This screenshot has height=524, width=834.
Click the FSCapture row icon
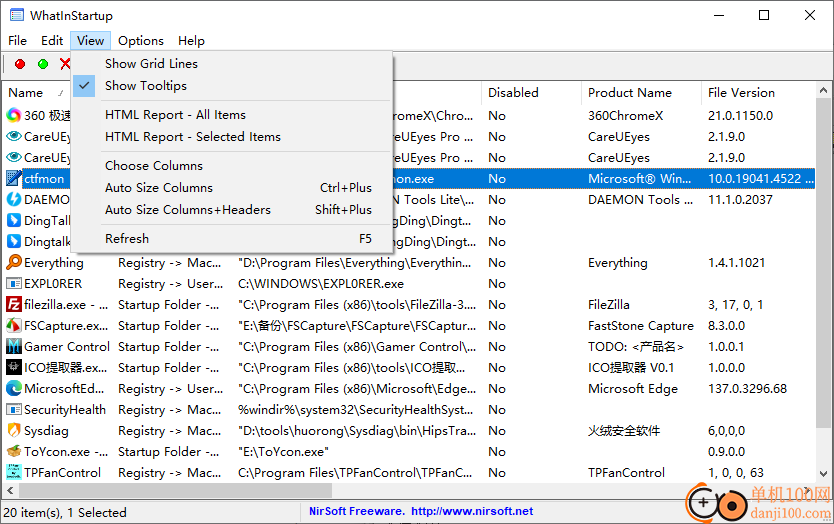14,325
